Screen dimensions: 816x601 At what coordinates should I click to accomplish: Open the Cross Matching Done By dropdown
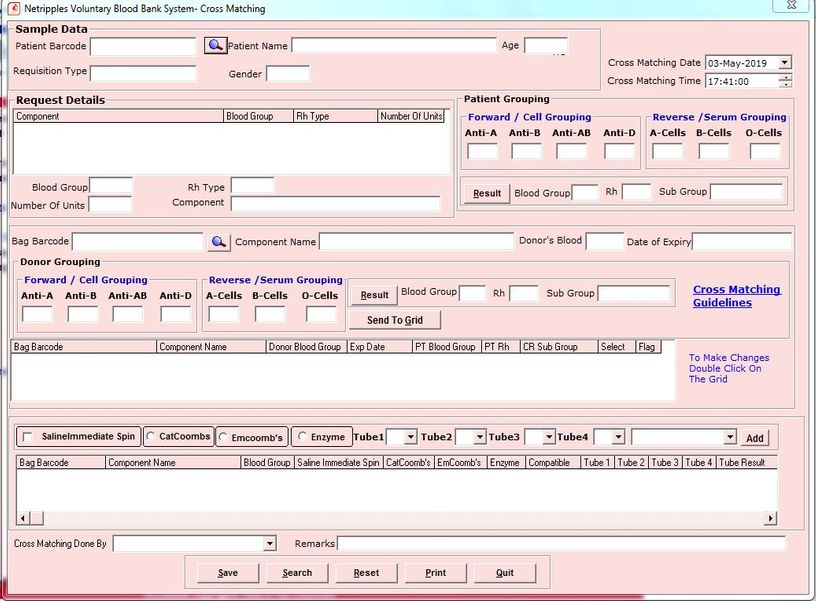[x=269, y=544]
